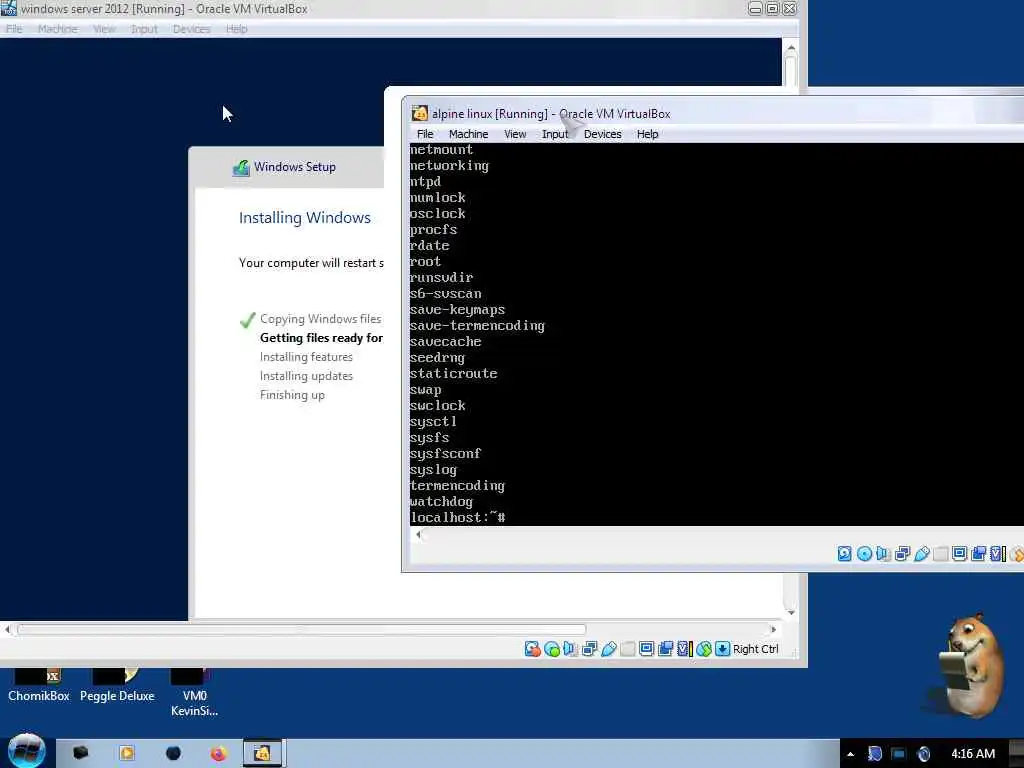
Task: Click the 'save-termencoding' line in alpine terminal
Action: click(477, 325)
